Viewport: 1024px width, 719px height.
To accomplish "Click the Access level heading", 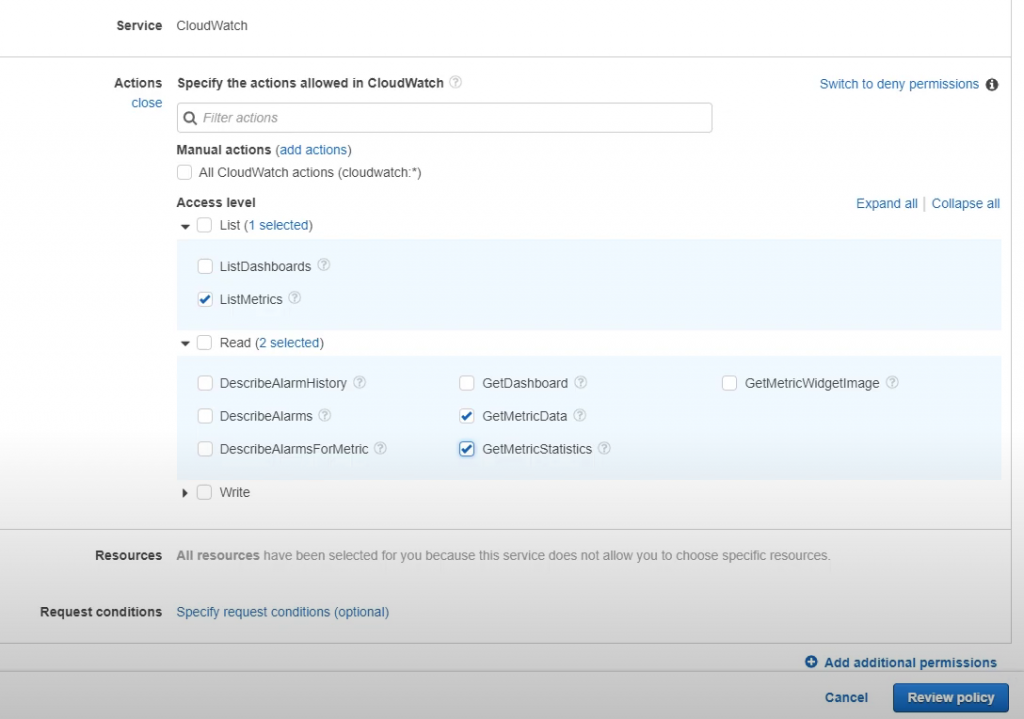I will (216, 202).
